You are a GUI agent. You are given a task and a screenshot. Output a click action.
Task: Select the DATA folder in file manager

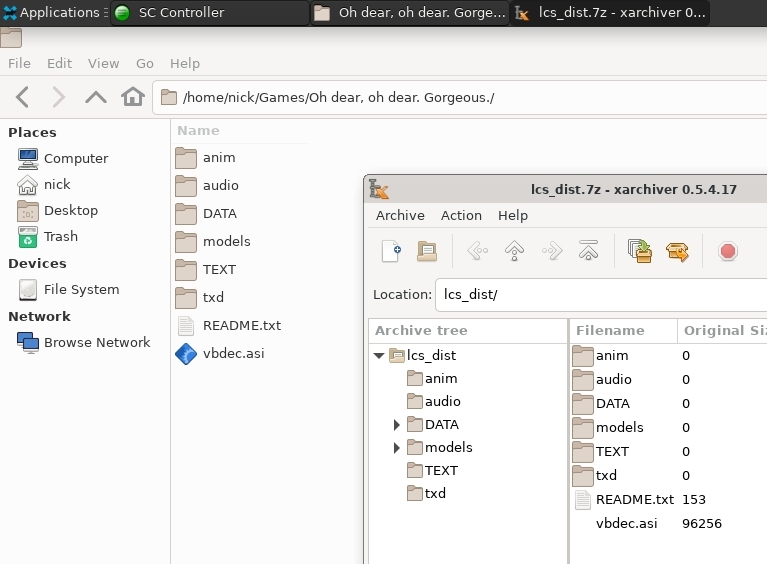click(x=206, y=214)
